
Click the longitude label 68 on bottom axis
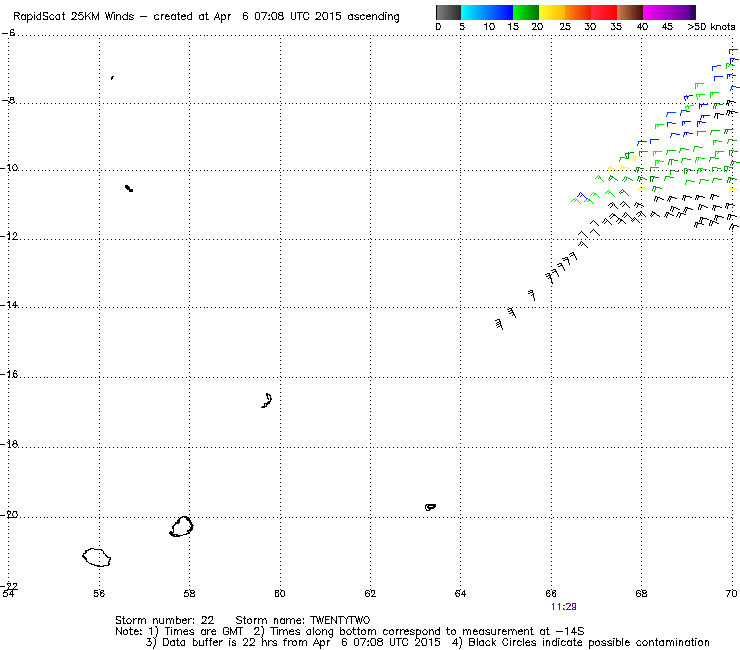[x=641, y=593]
